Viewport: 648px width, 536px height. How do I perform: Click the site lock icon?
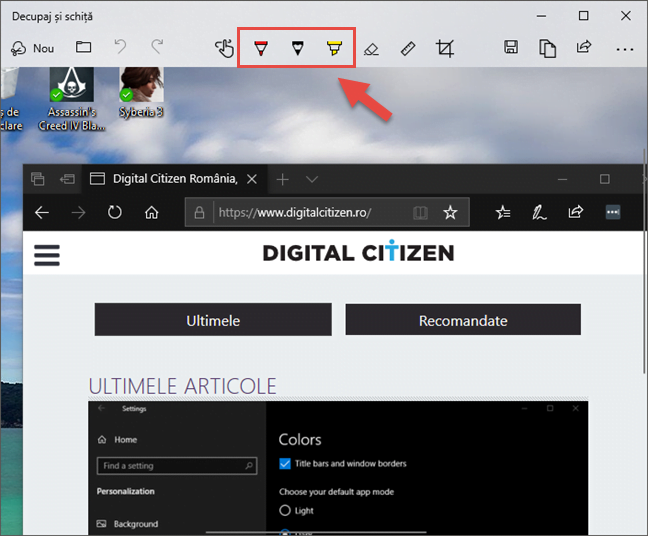tap(199, 212)
